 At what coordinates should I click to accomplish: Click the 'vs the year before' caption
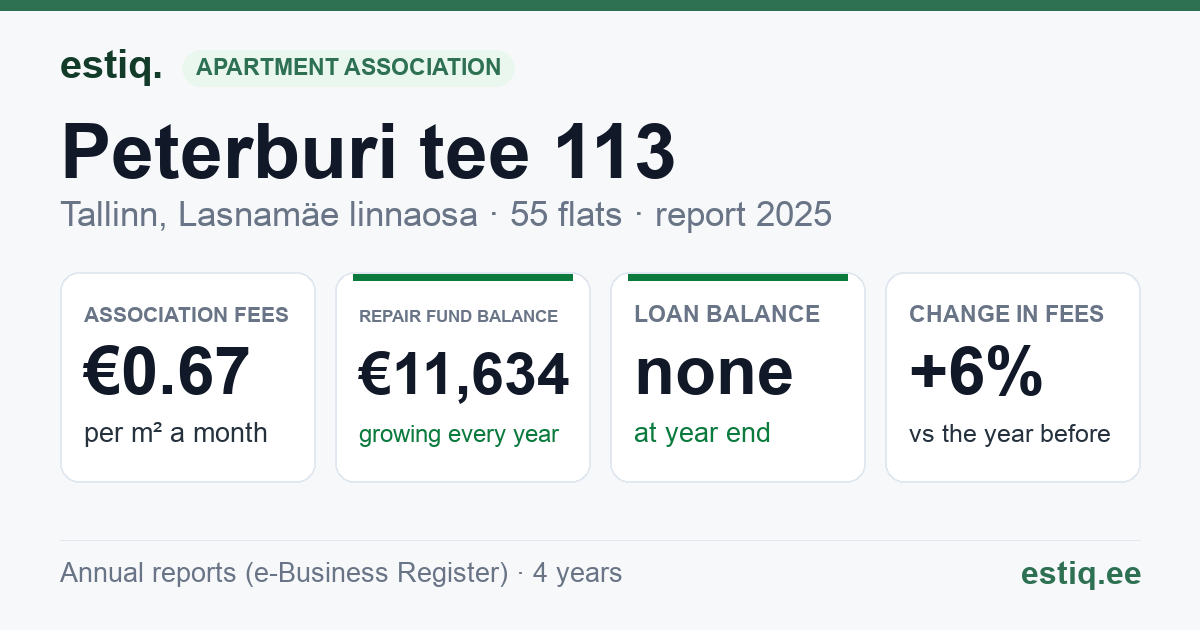coord(1010,434)
